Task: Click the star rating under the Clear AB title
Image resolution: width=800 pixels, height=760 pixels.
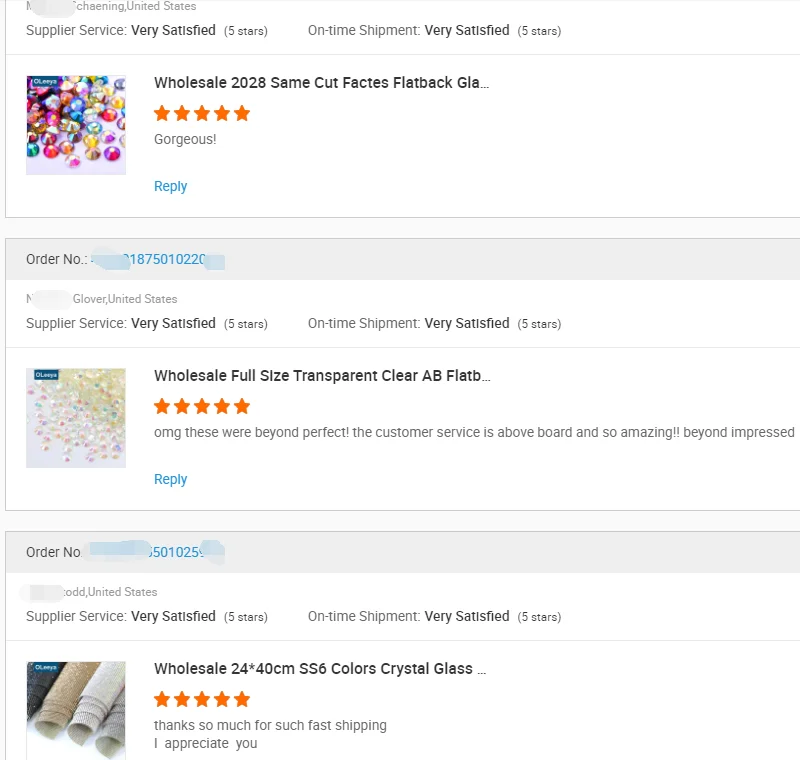Action: (202, 406)
